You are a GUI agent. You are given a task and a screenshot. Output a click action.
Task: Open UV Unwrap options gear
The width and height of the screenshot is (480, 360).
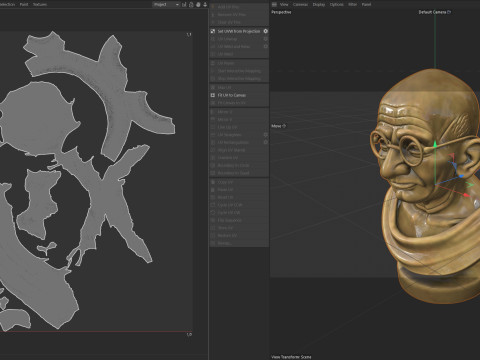click(x=266, y=39)
